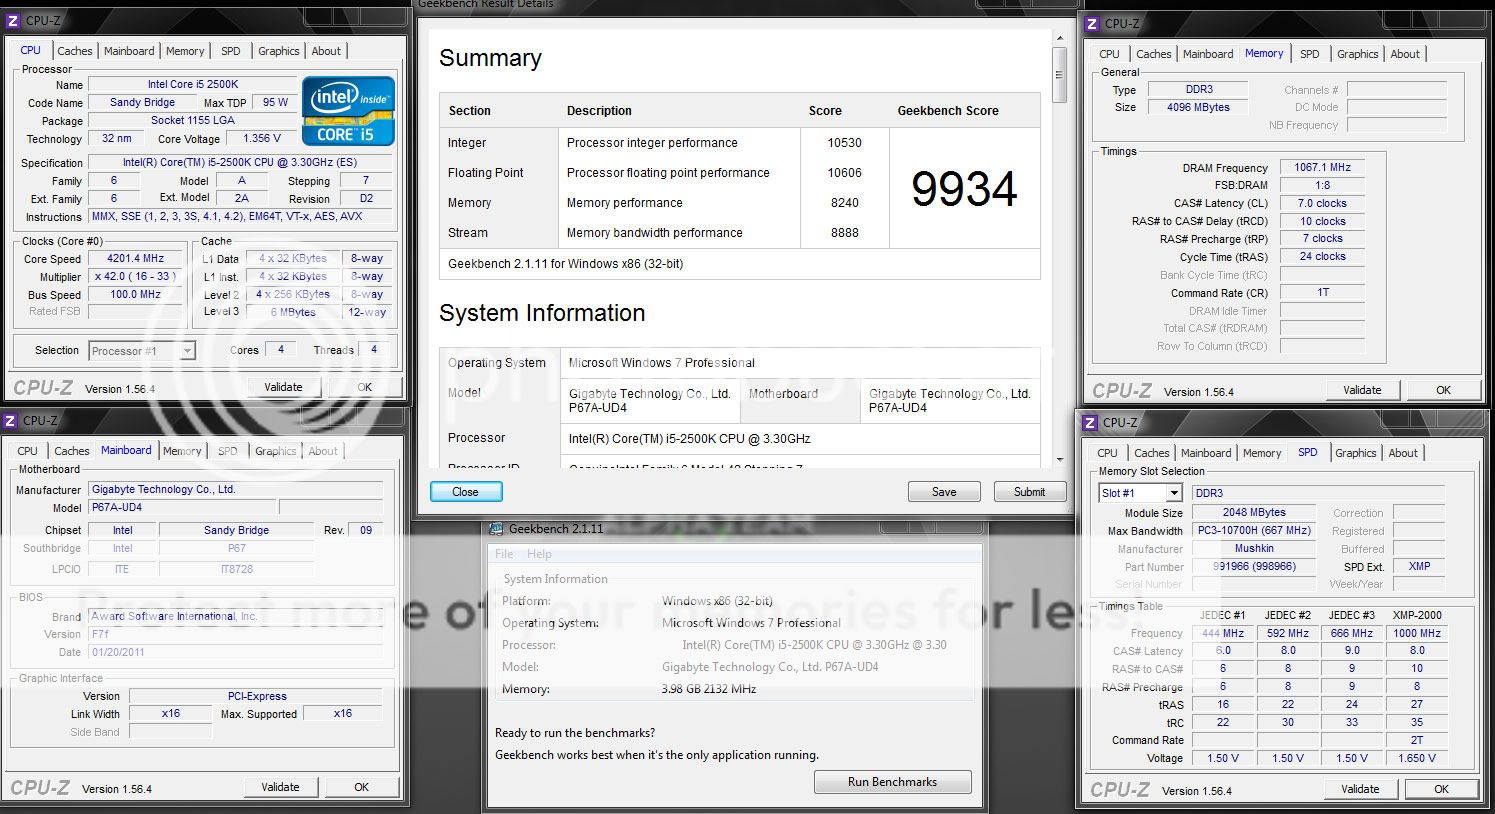Click the Core Voltage value 1.356 V
Image resolution: width=1495 pixels, height=814 pixels.
click(x=262, y=139)
